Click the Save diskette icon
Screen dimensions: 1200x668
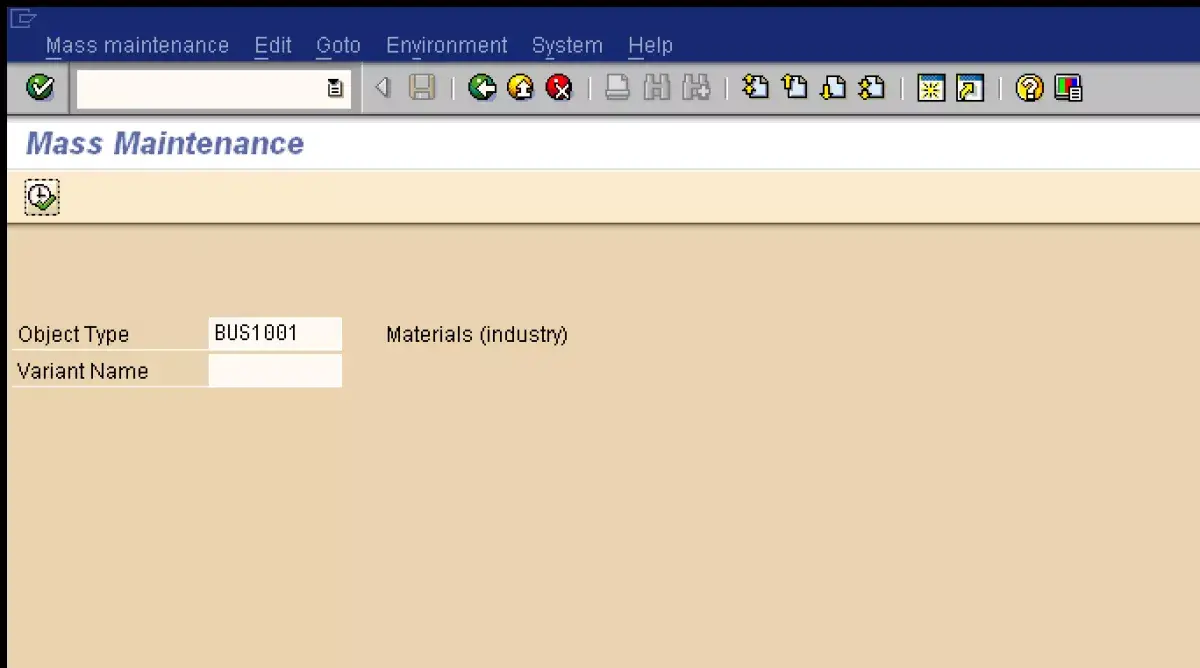[x=422, y=88]
